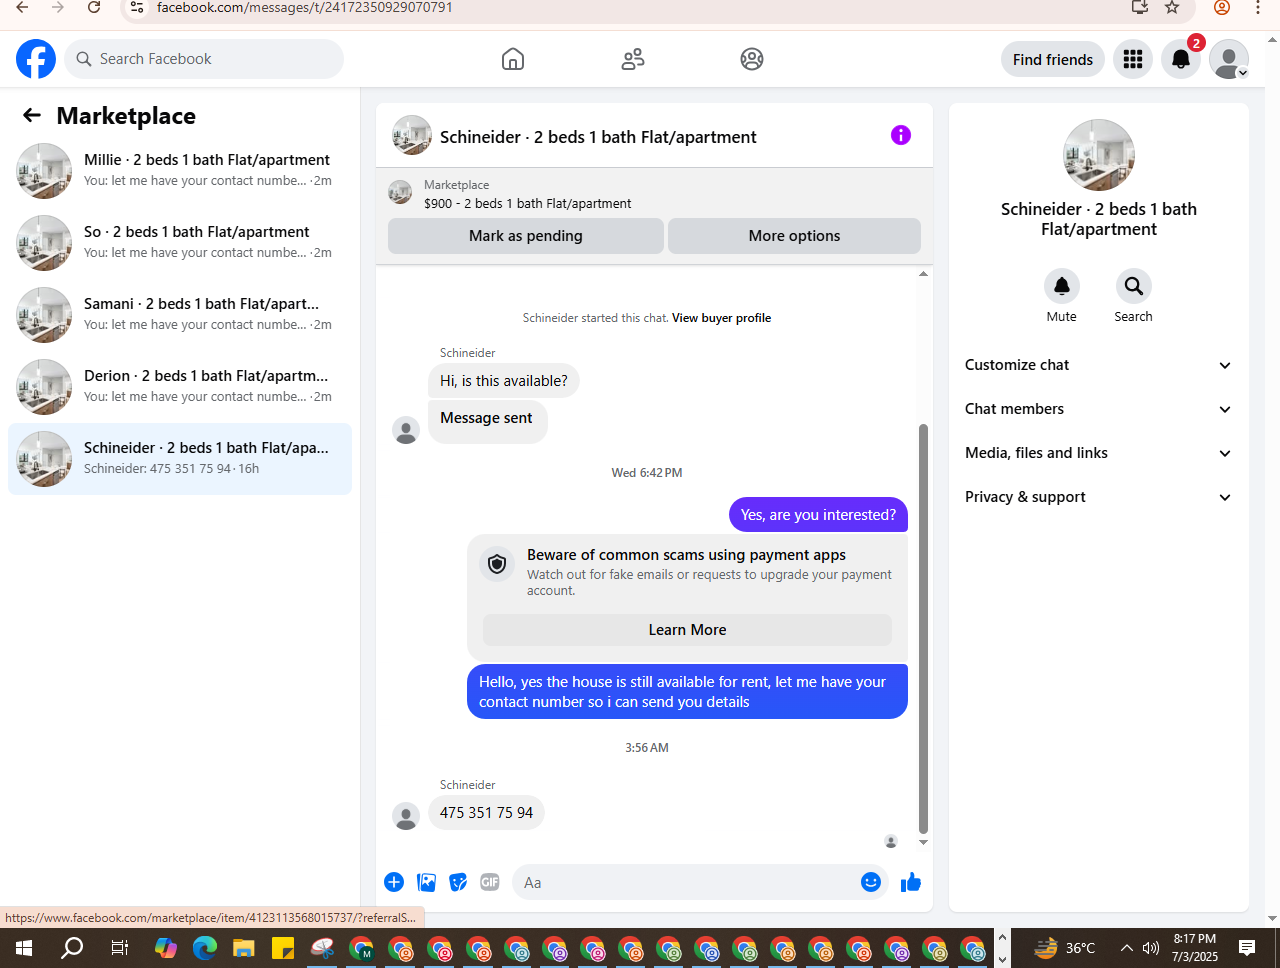The width and height of the screenshot is (1280, 968).
Task: Click the Search Facebook field
Action: [204, 59]
